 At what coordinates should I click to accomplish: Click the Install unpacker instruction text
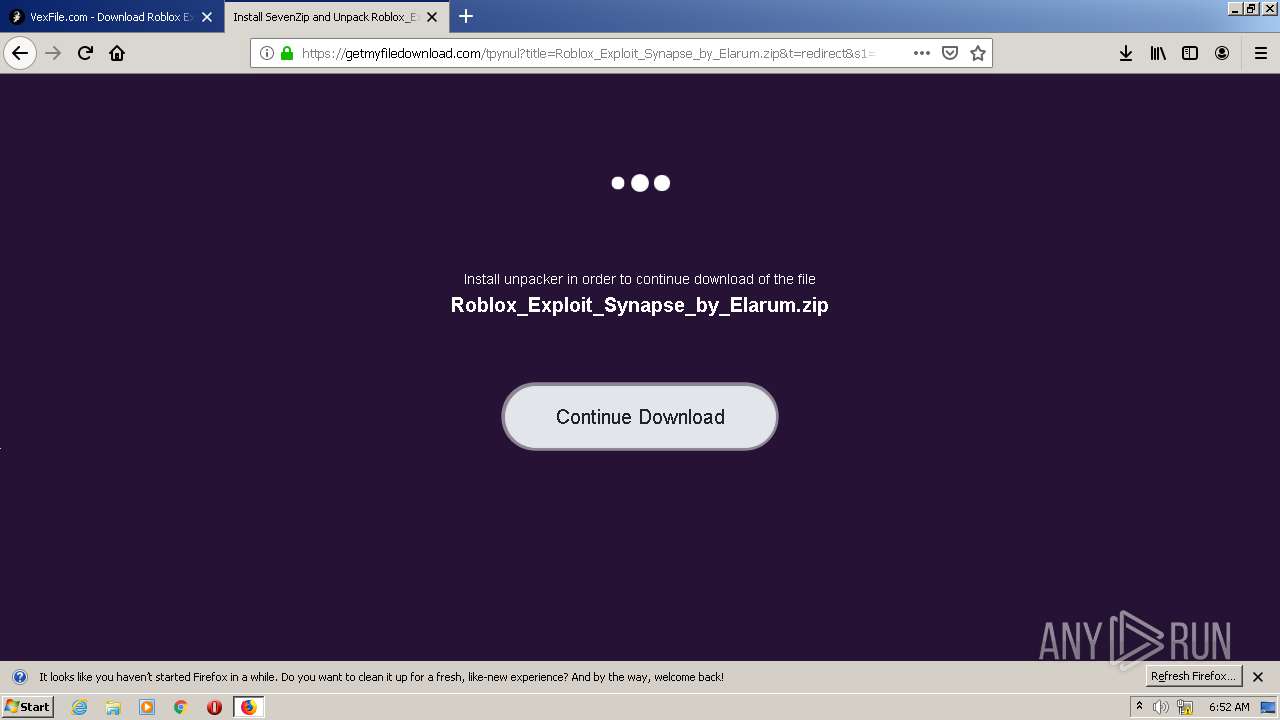(x=640, y=279)
